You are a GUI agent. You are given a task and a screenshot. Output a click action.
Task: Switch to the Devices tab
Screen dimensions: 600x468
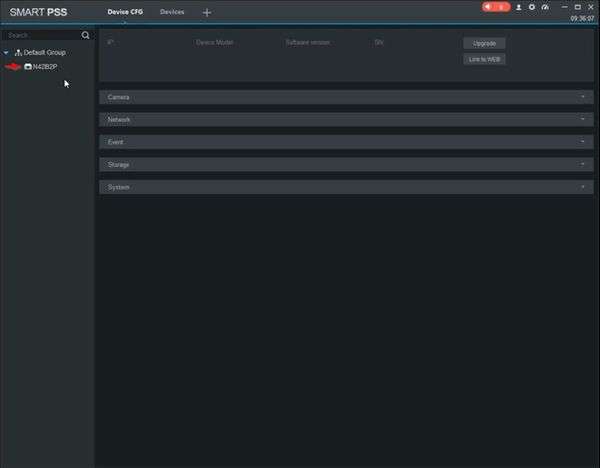[x=172, y=12]
